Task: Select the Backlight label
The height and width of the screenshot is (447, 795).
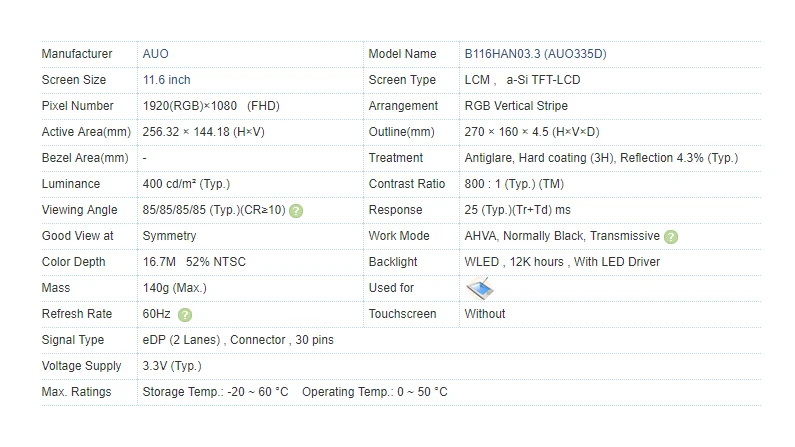Action: 393,262
